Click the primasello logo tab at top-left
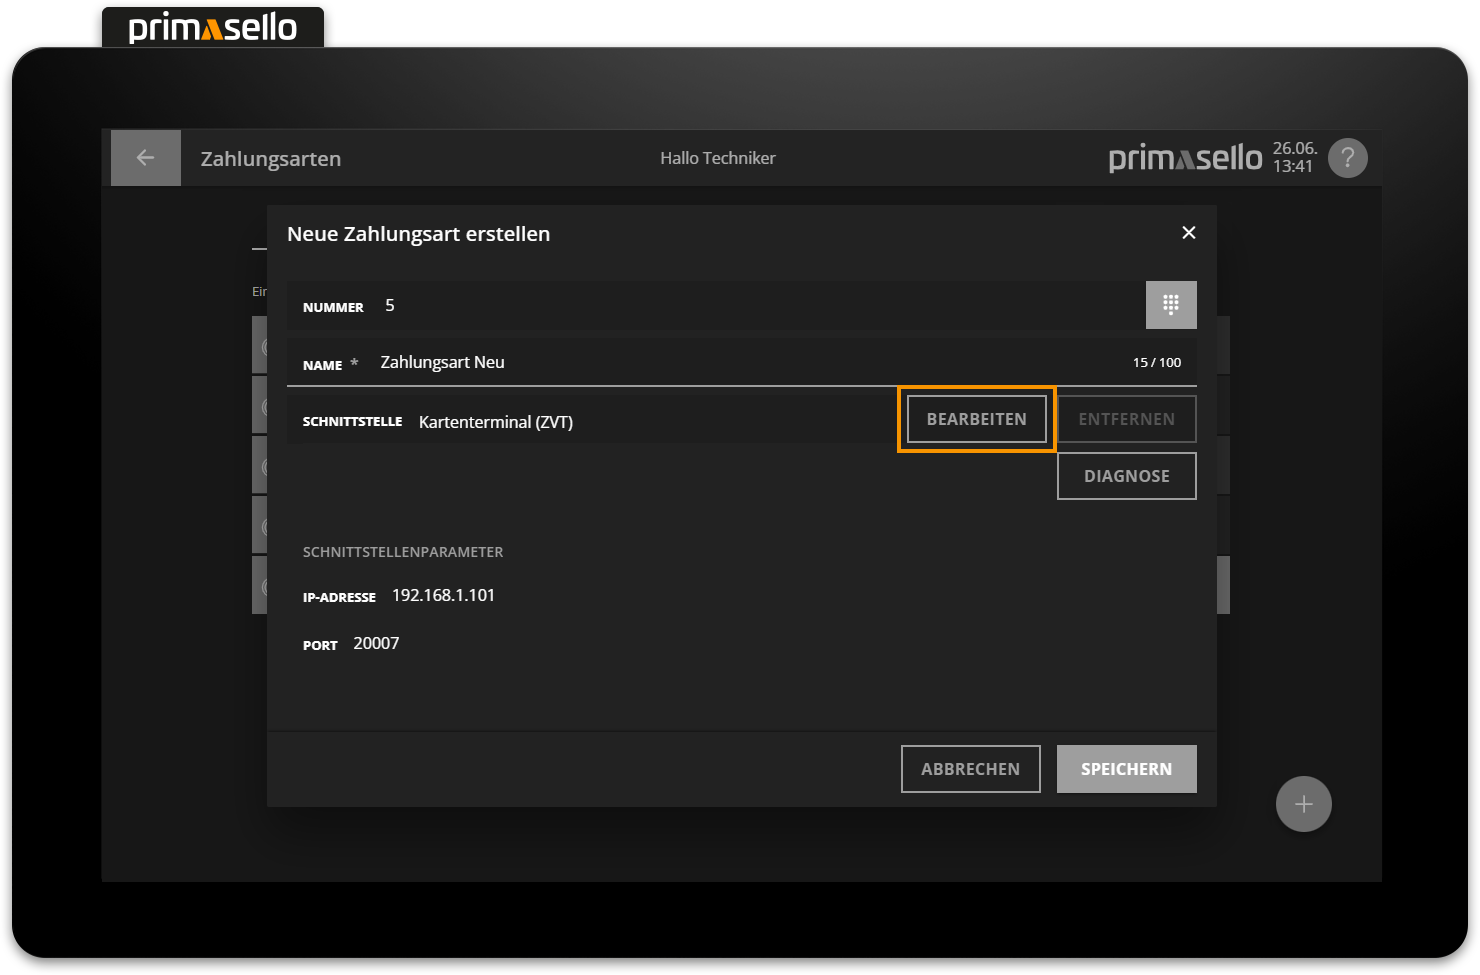1480x975 pixels. [x=213, y=28]
